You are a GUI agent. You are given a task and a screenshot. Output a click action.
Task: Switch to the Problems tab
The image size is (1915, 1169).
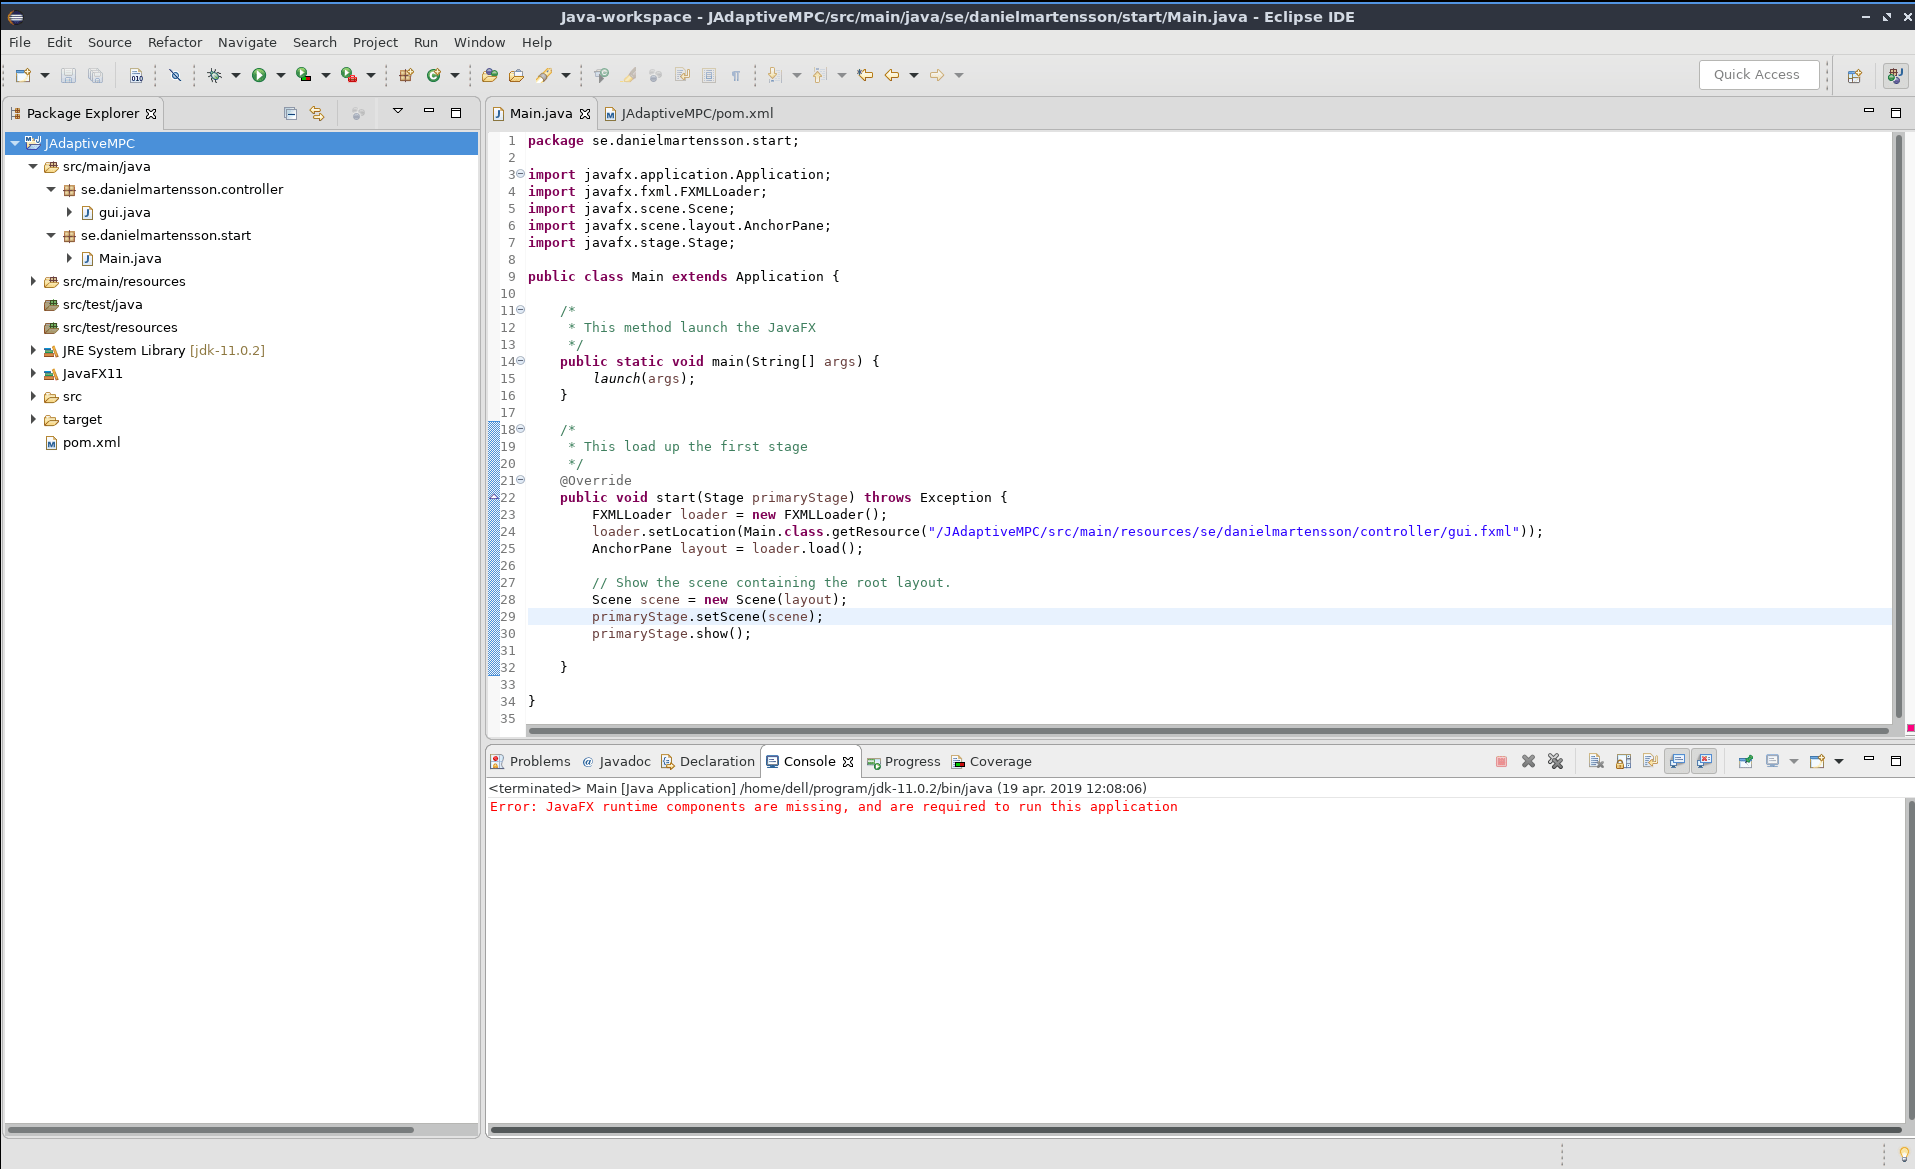tap(530, 761)
